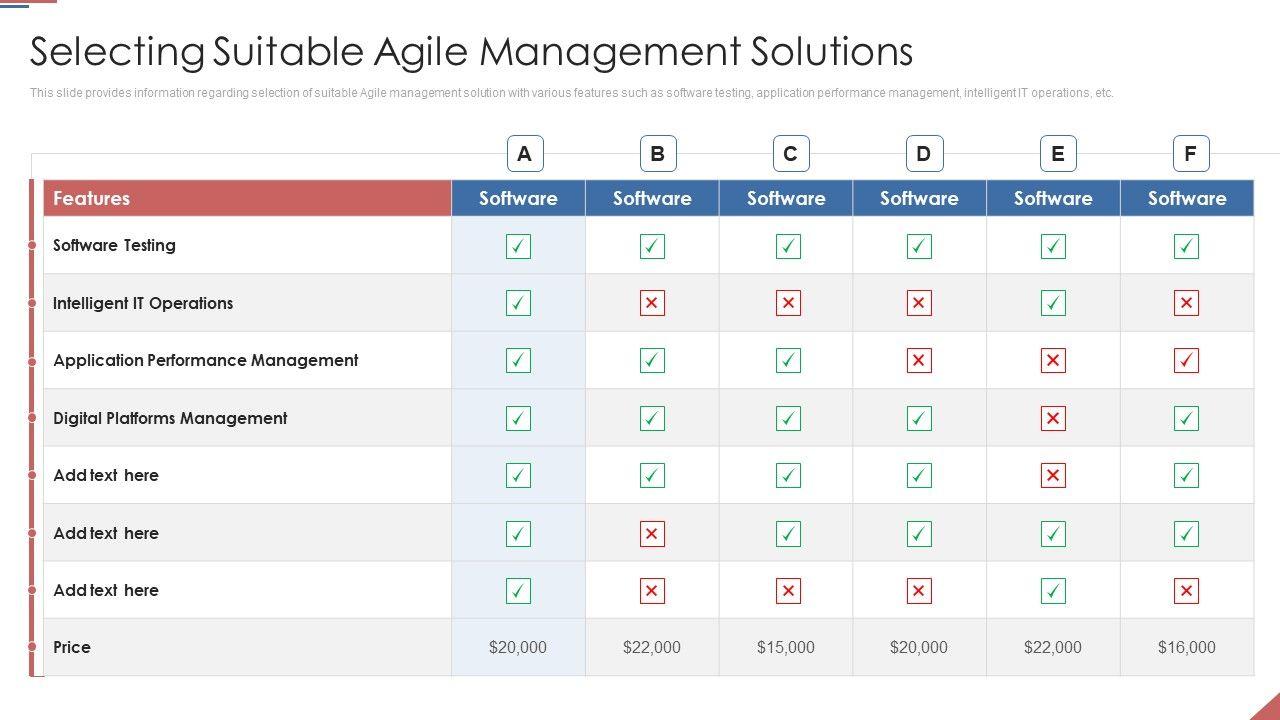Image resolution: width=1280 pixels, height=720 pixels.
Task: Click the Price row label
Action: click(72, 647)
